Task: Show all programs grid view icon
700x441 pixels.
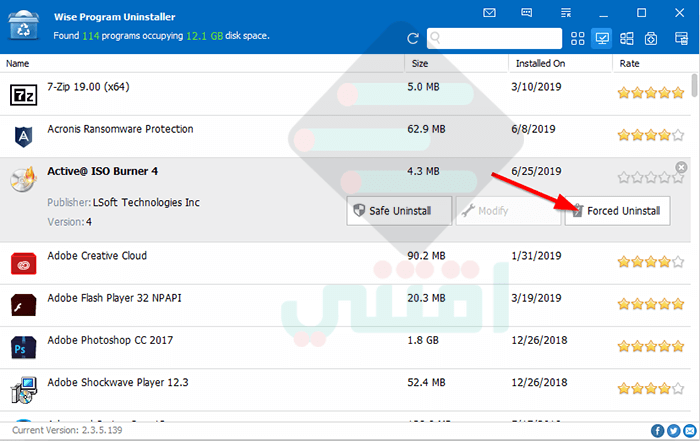Action: click(x=577, y=38)
